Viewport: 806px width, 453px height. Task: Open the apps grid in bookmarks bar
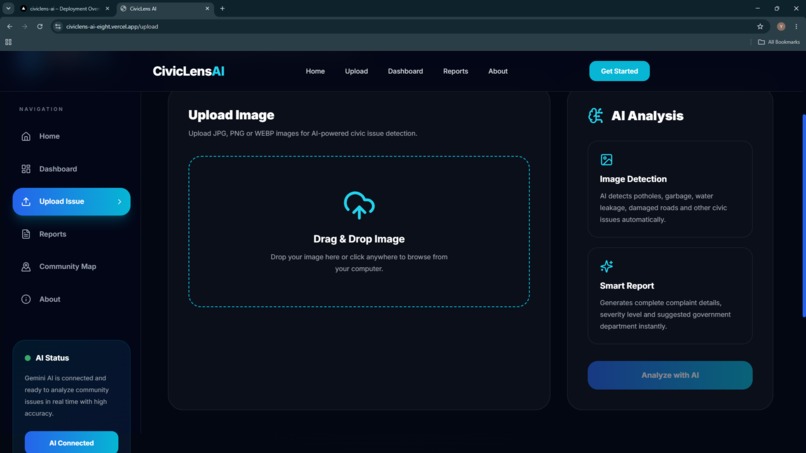pos(8,42)
